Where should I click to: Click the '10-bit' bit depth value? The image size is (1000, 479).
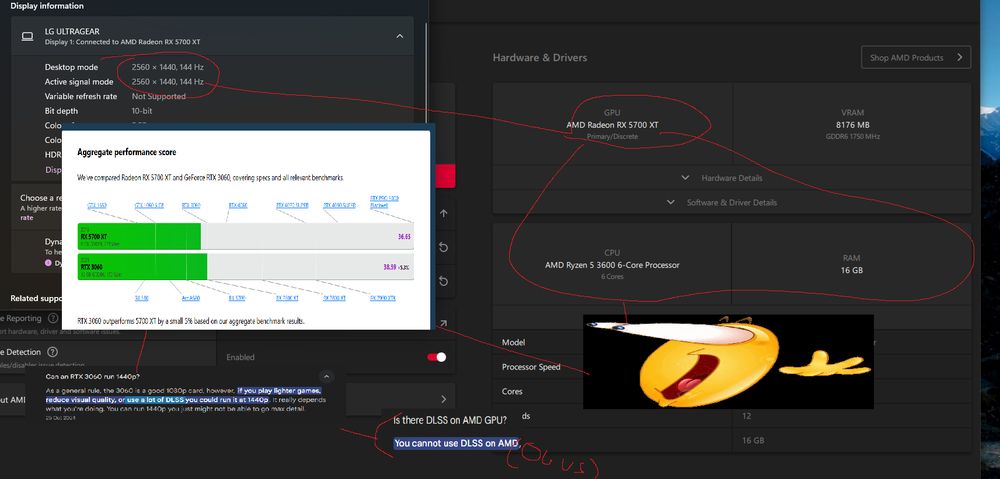point(142,111)
